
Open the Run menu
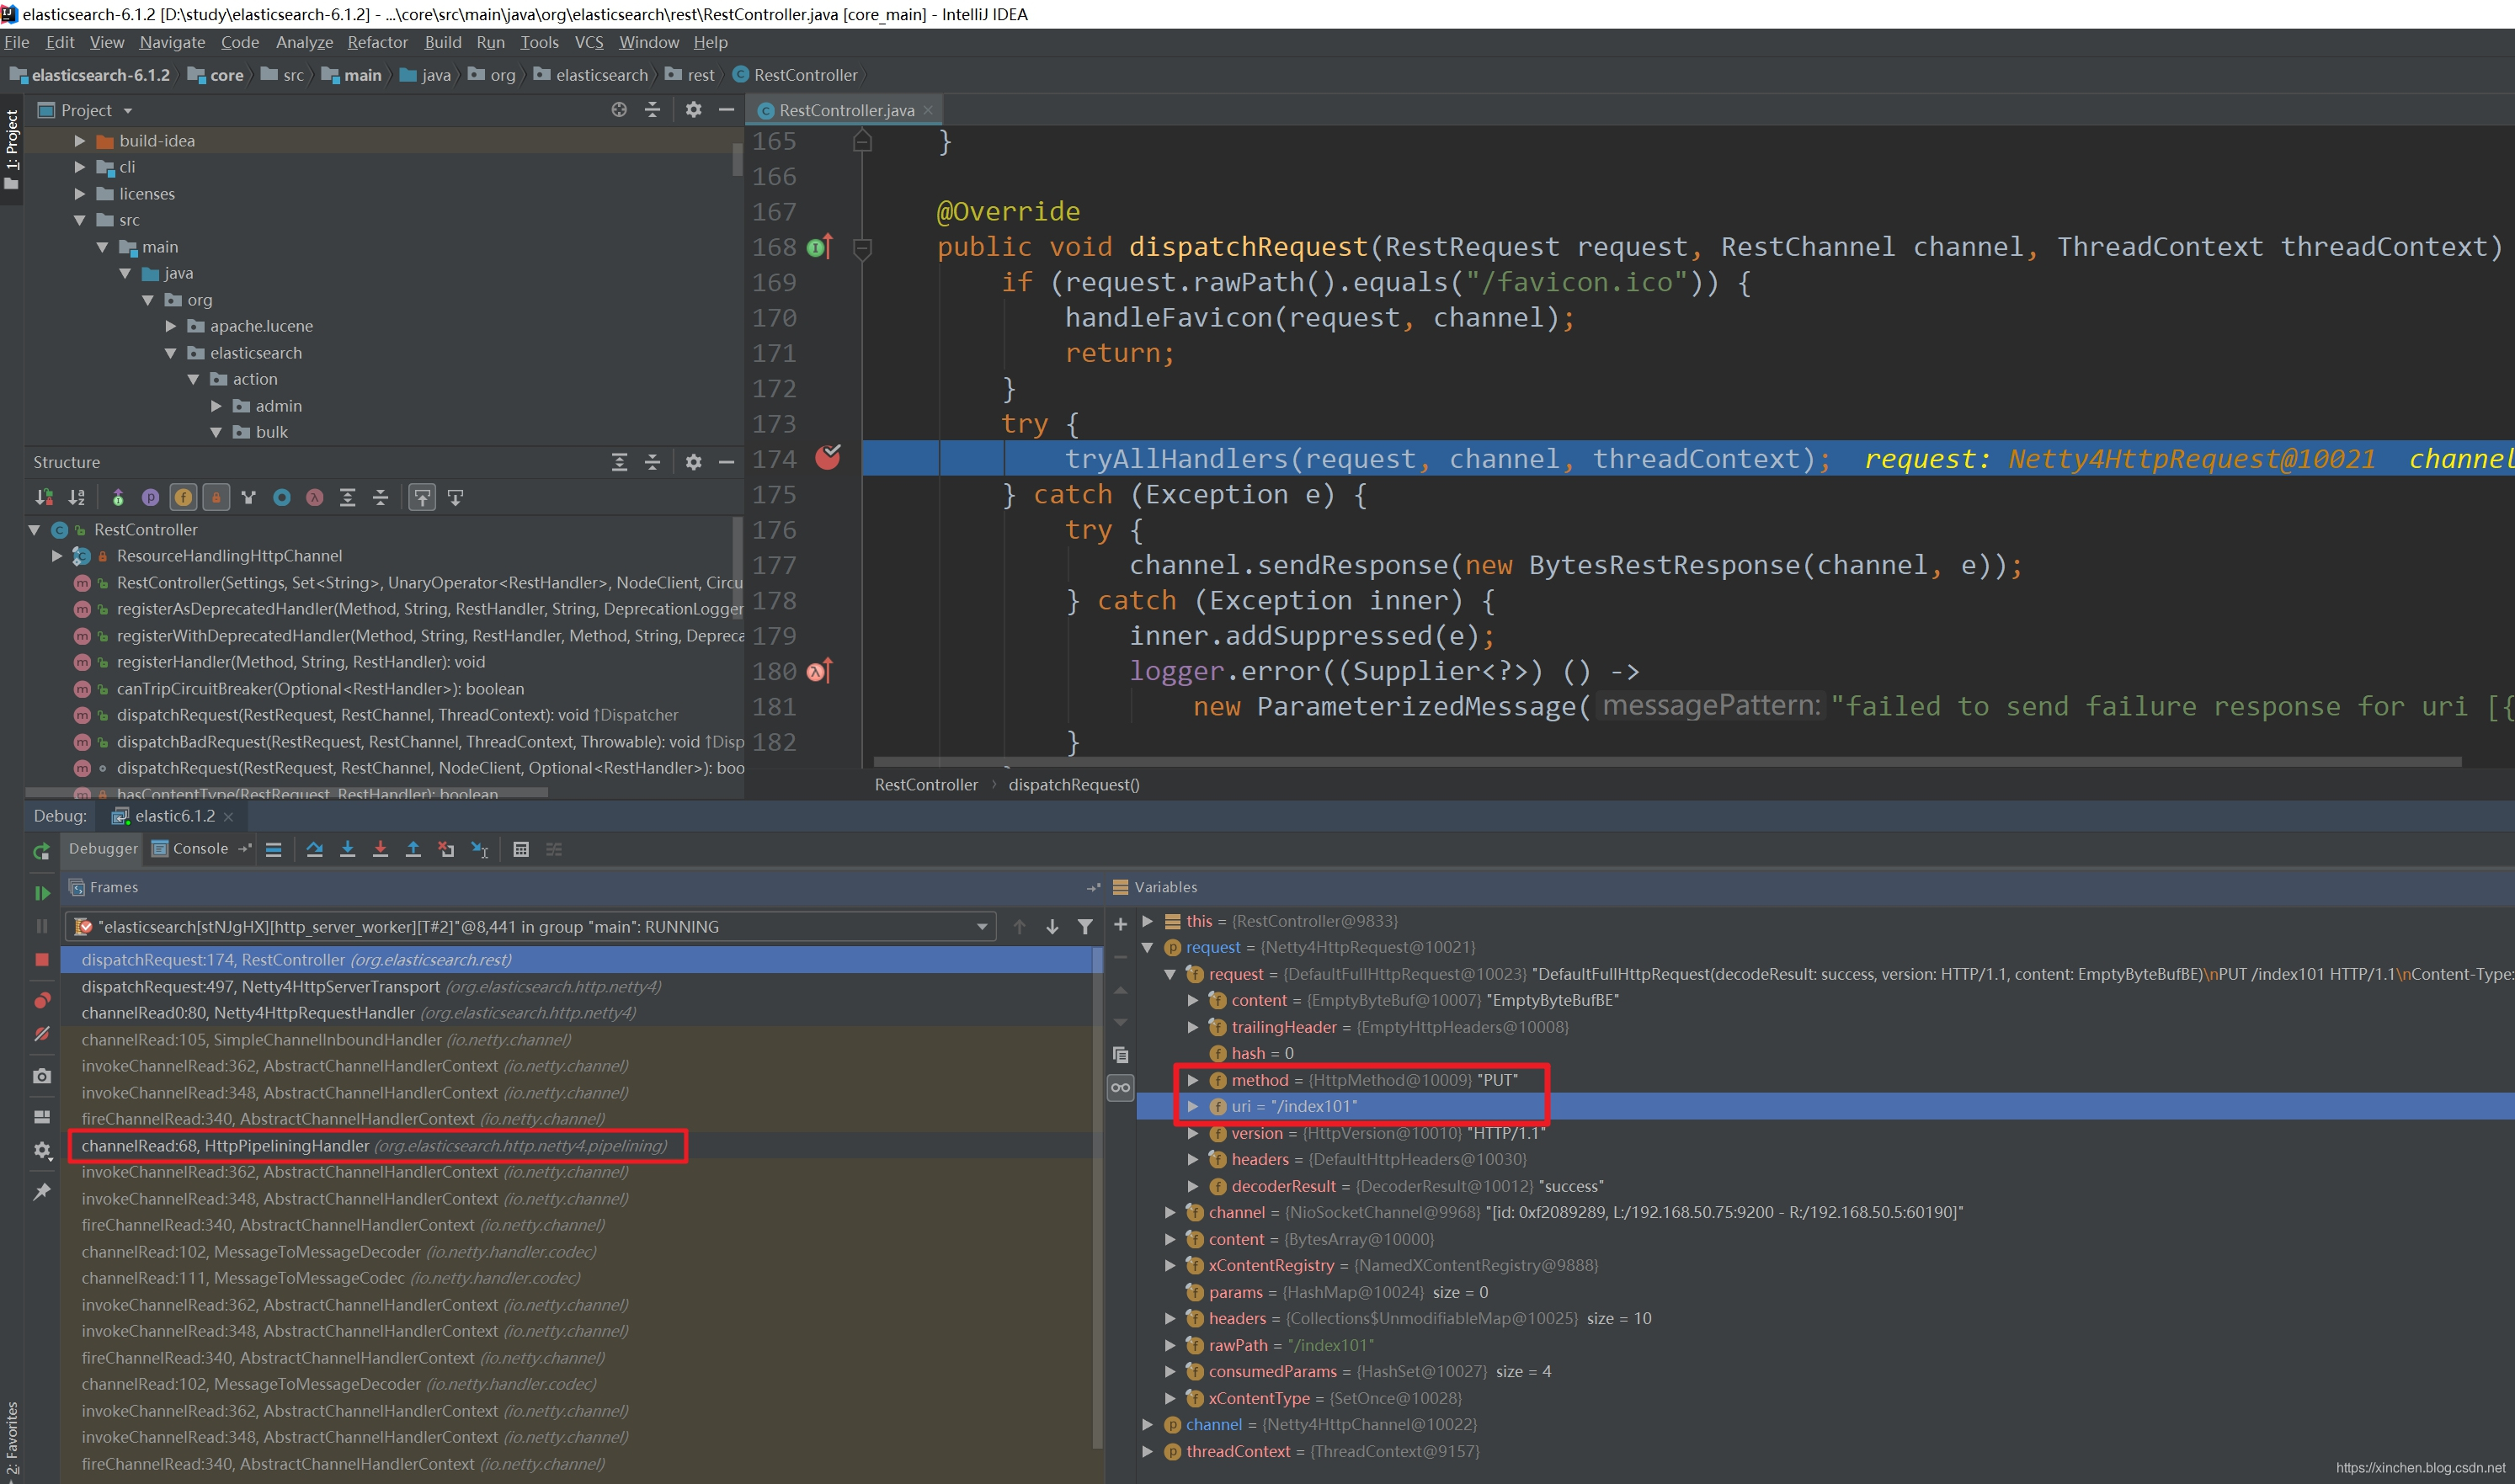point(490,42)
